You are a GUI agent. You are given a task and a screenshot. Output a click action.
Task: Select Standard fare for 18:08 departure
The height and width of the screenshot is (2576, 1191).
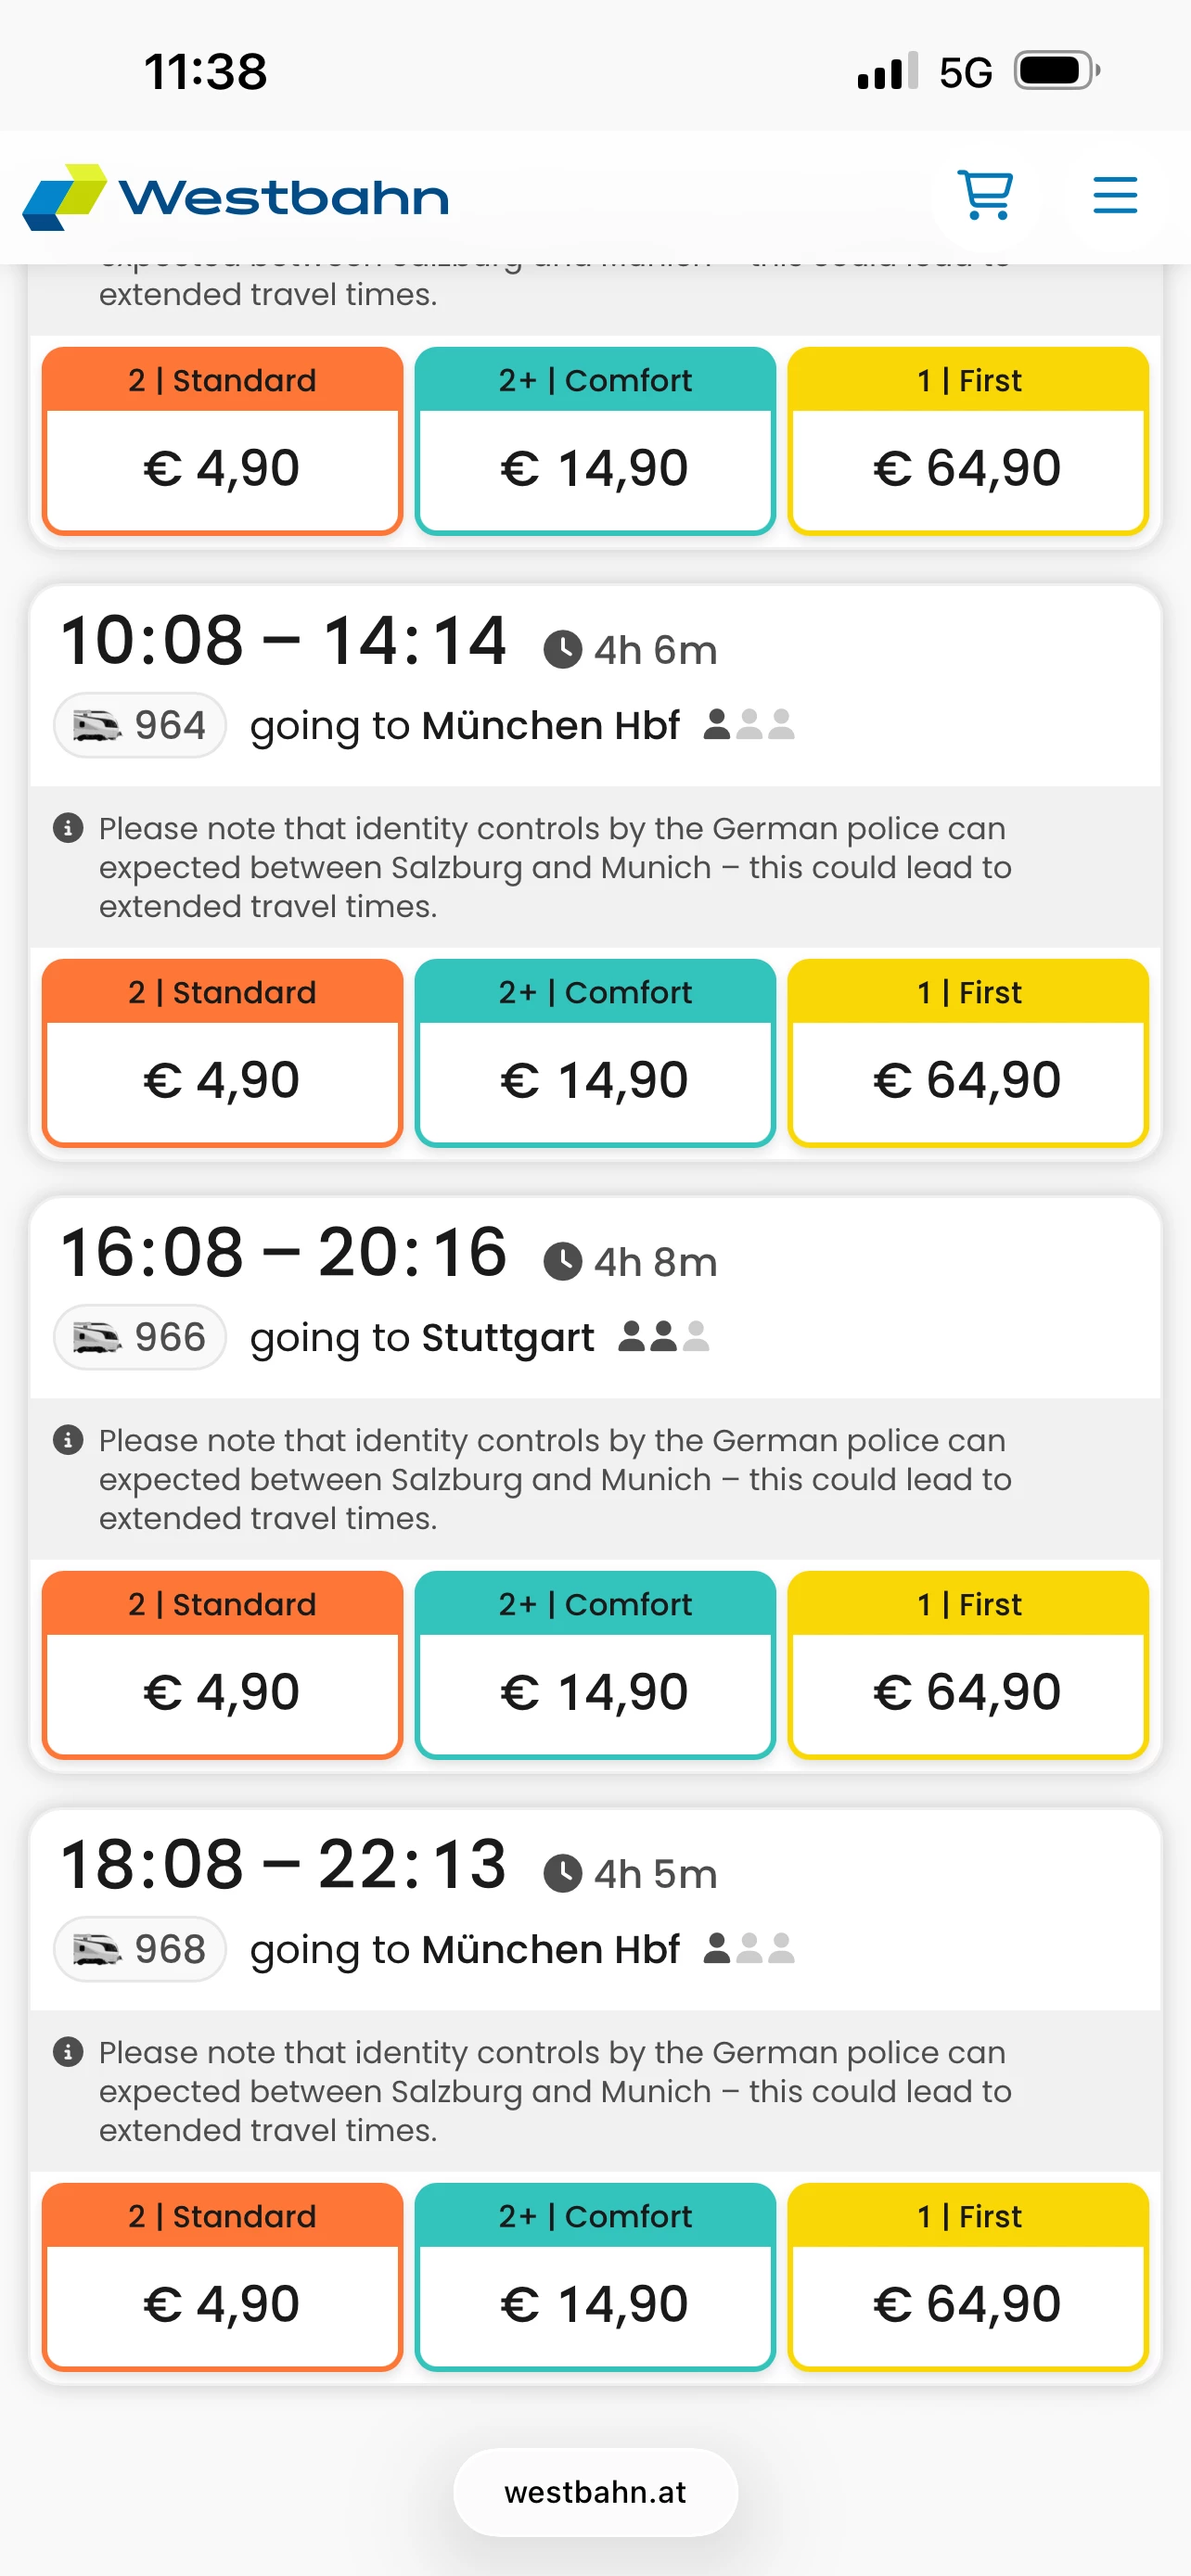pos(222,2276)
